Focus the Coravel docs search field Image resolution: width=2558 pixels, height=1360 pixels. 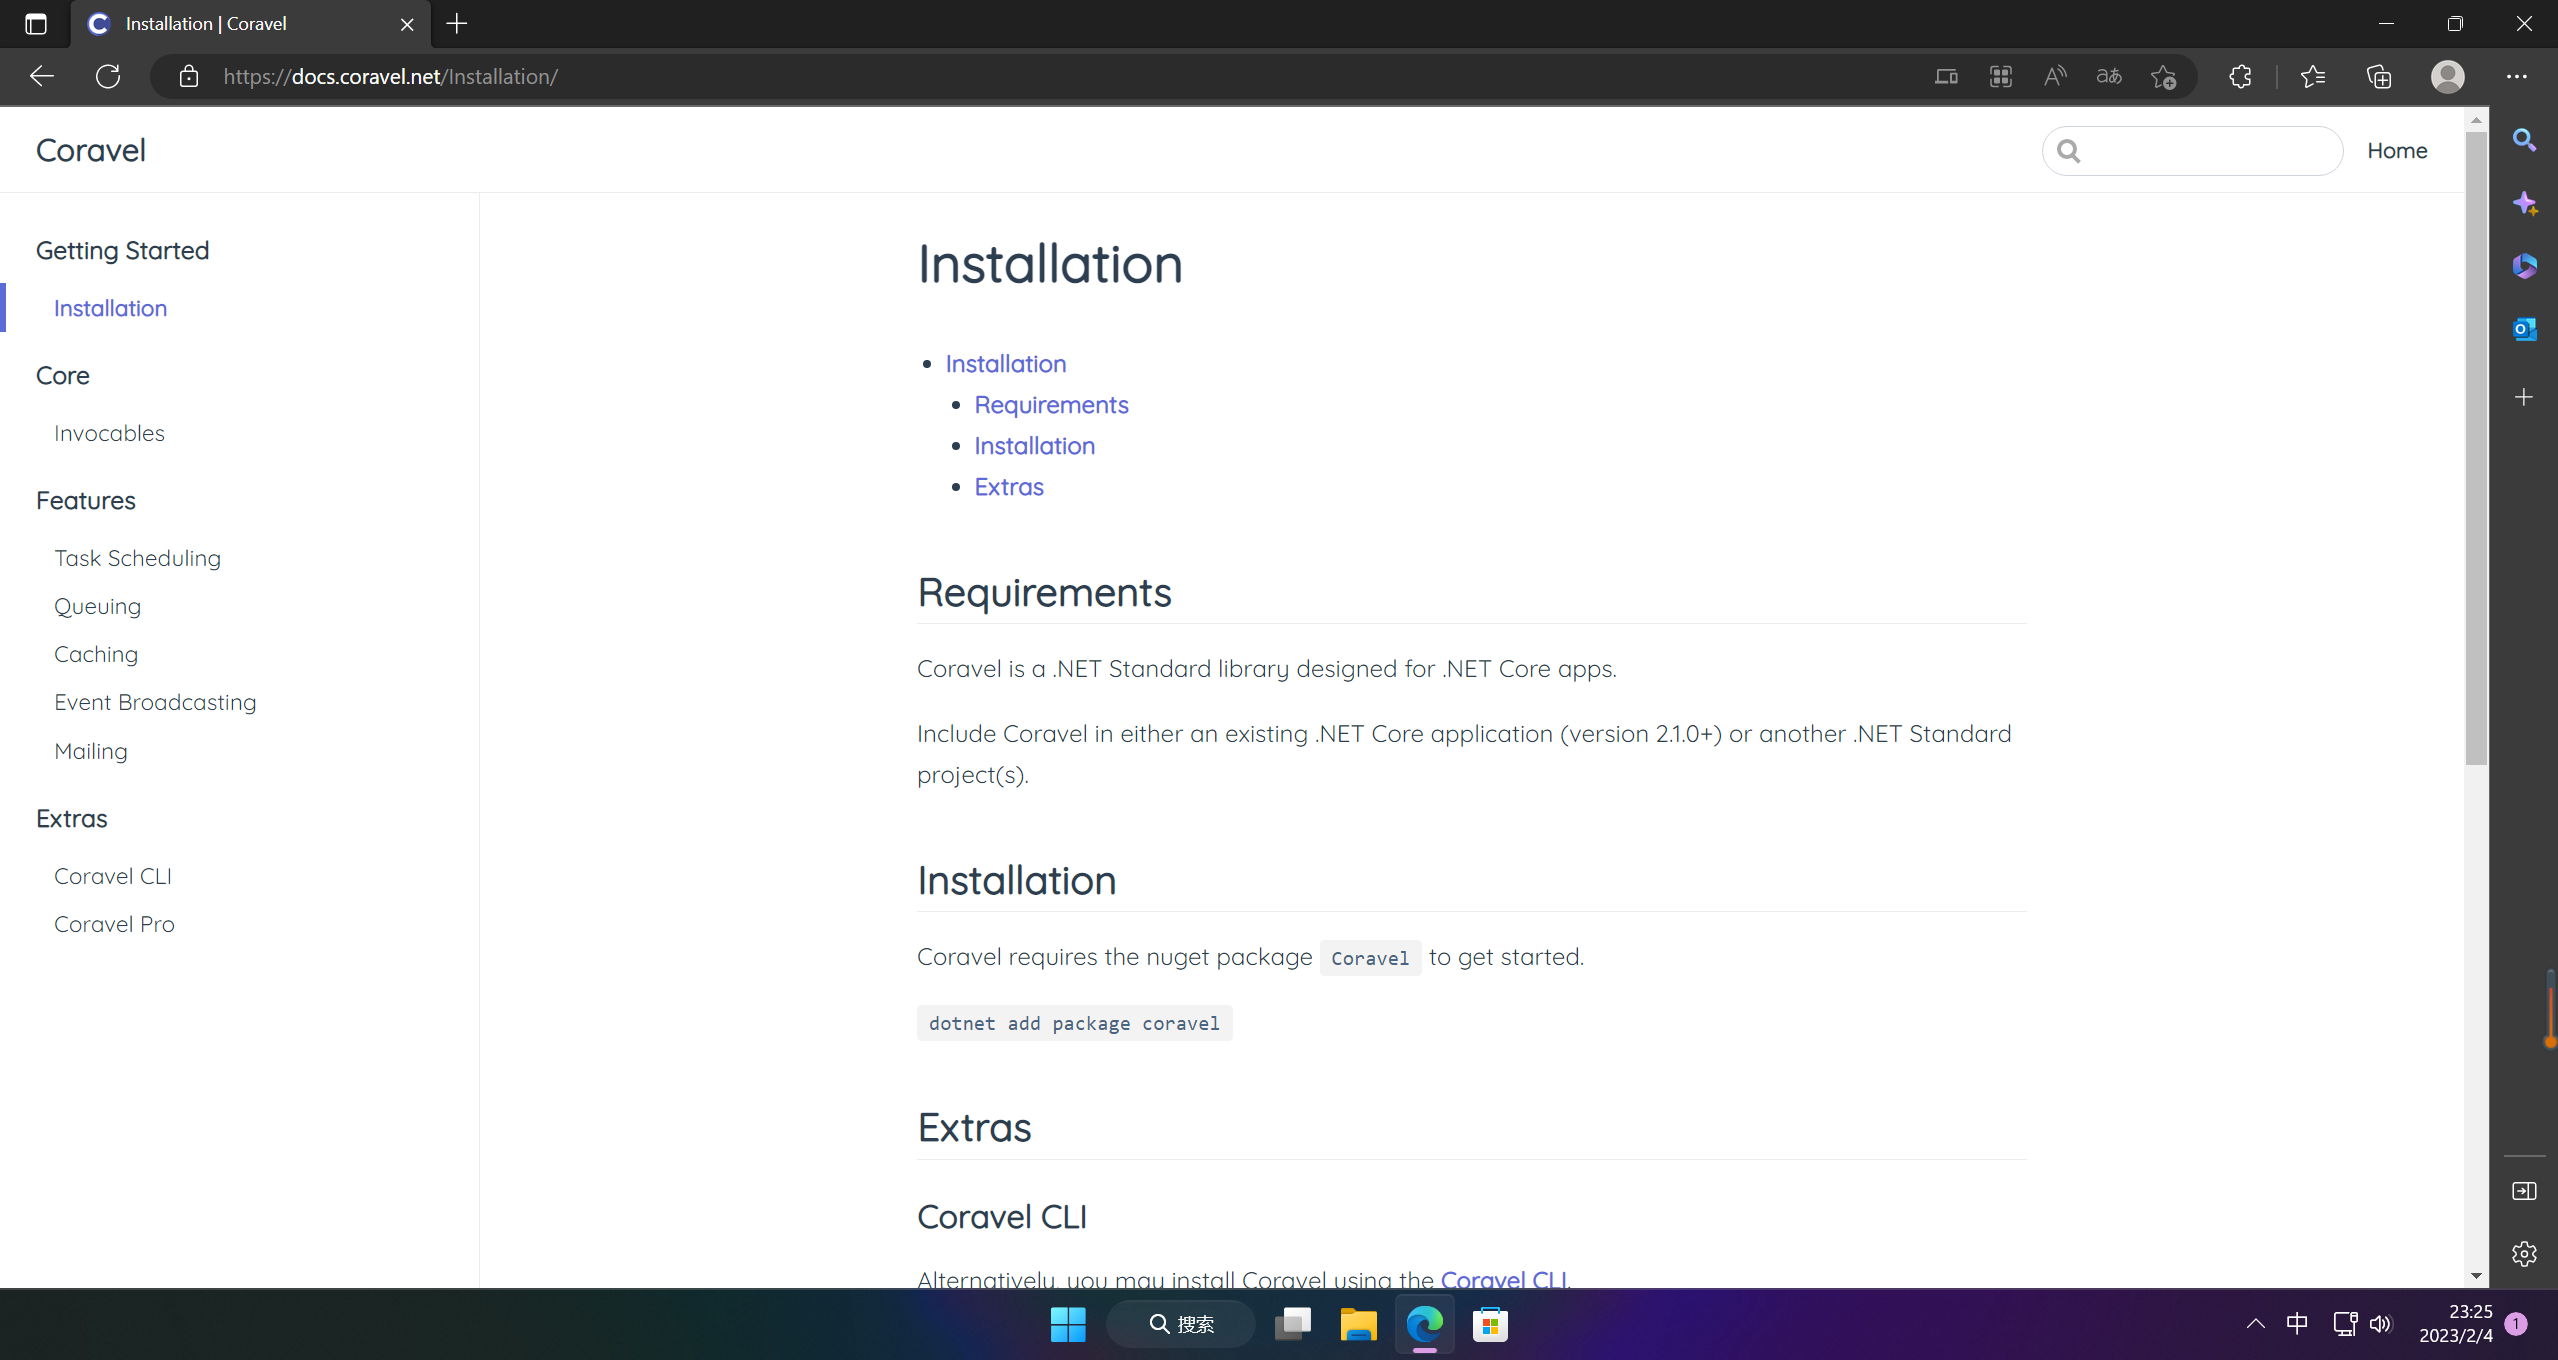tap(2205, 150)
